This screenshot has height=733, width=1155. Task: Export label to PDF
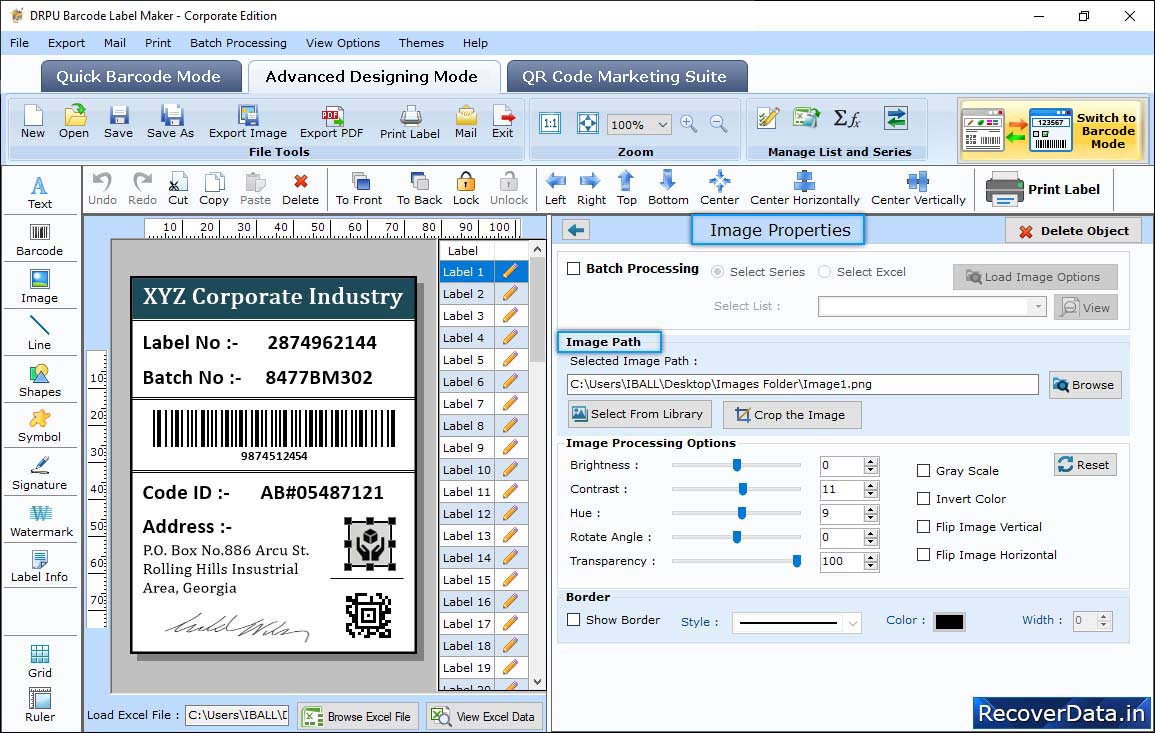click(331, 122)
